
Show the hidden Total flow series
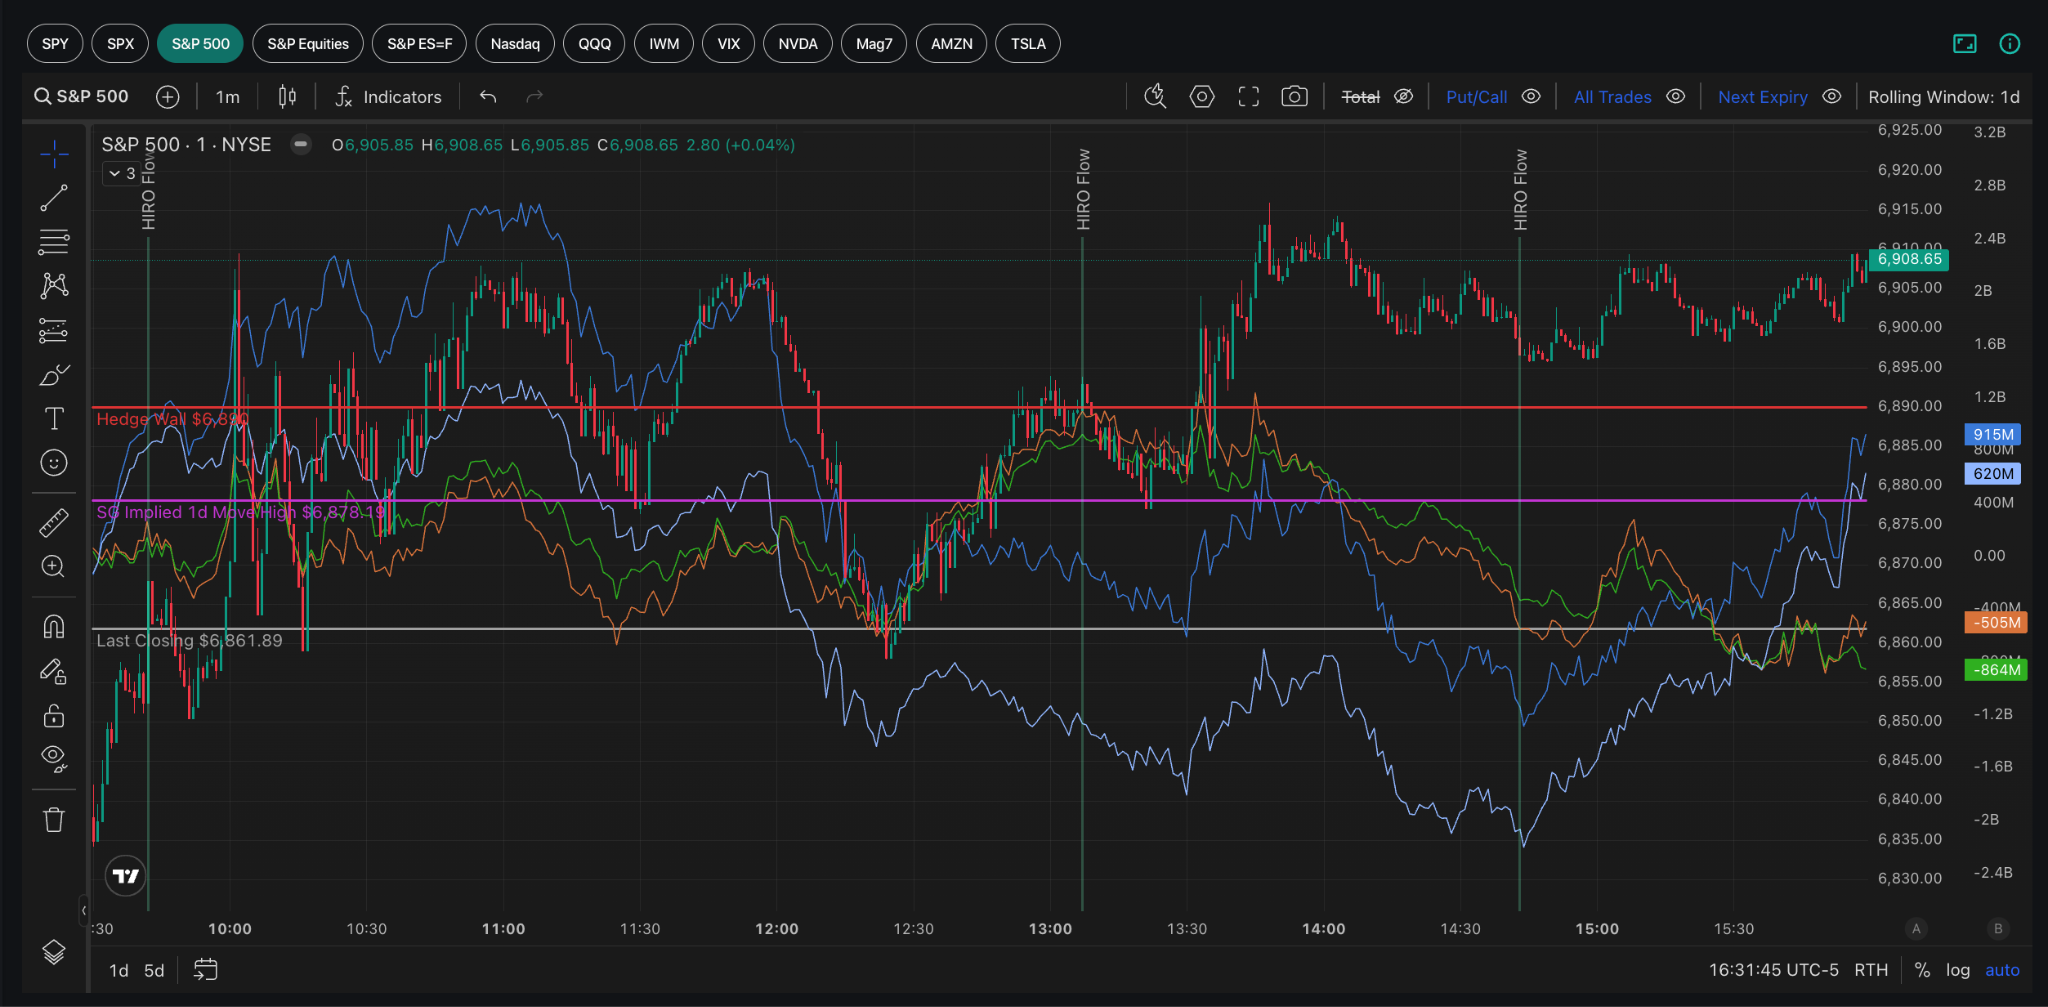click(x=1404, y=96)
